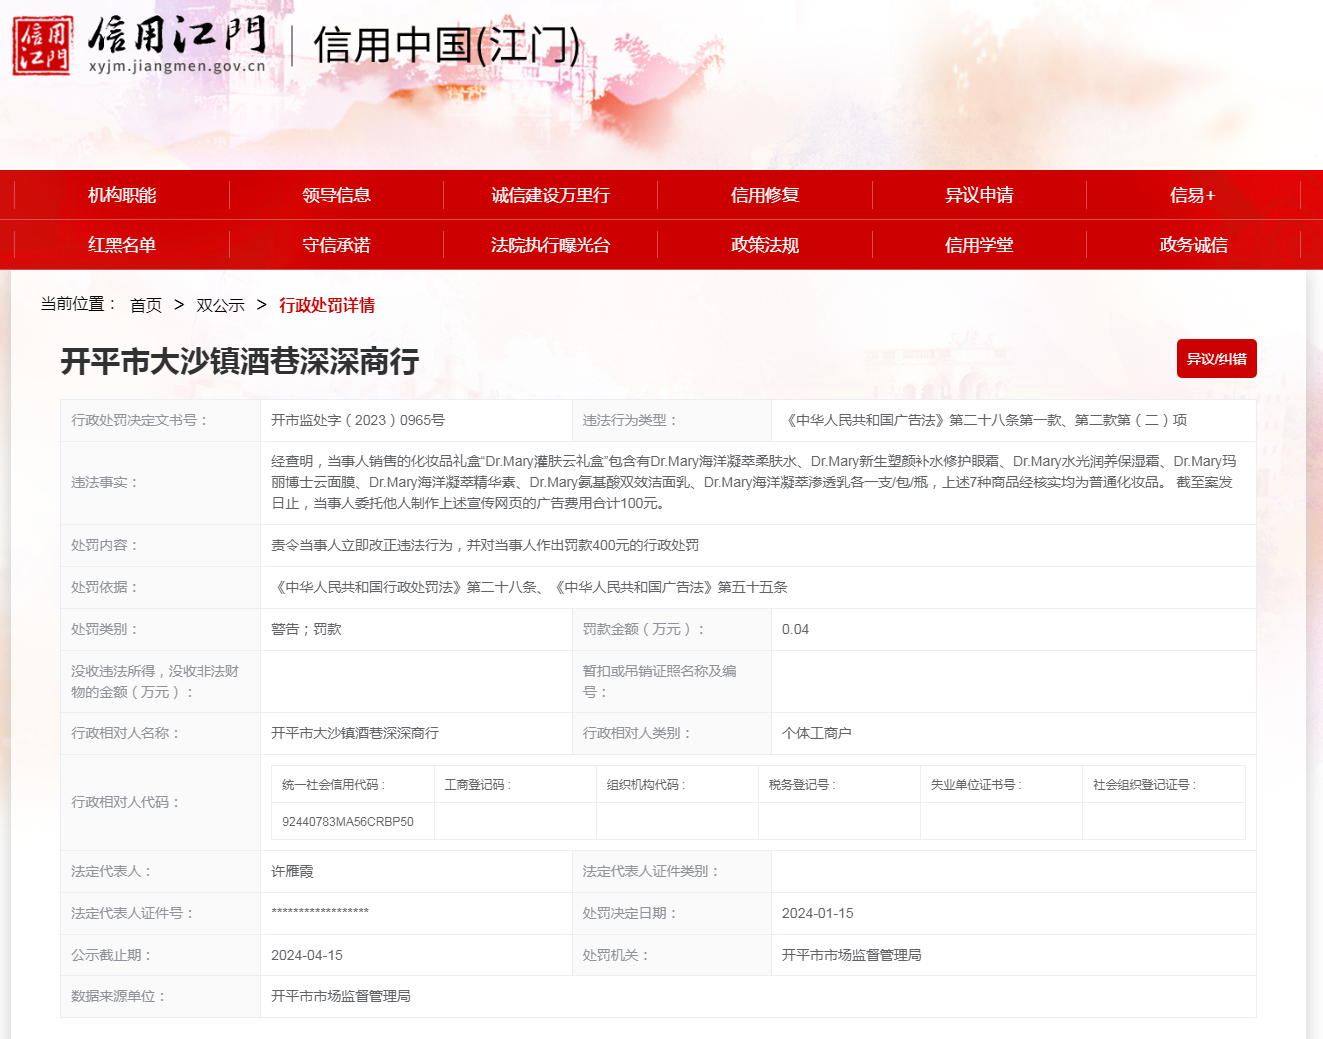This screenshot has height=1039, width=1323.
Task: Open the 信易+ menu item
Action: tap(1193, 195)
